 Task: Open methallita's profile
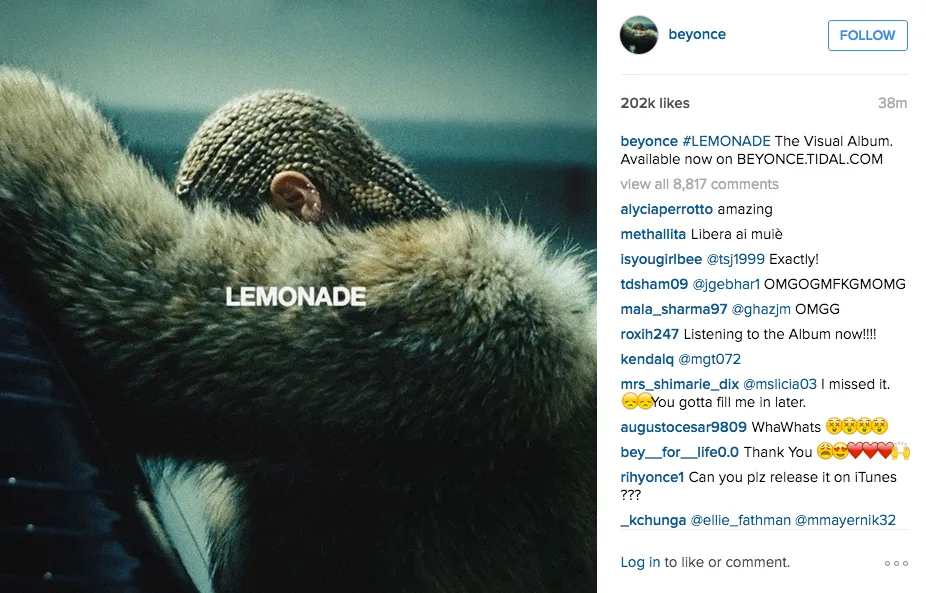point(653,234)
